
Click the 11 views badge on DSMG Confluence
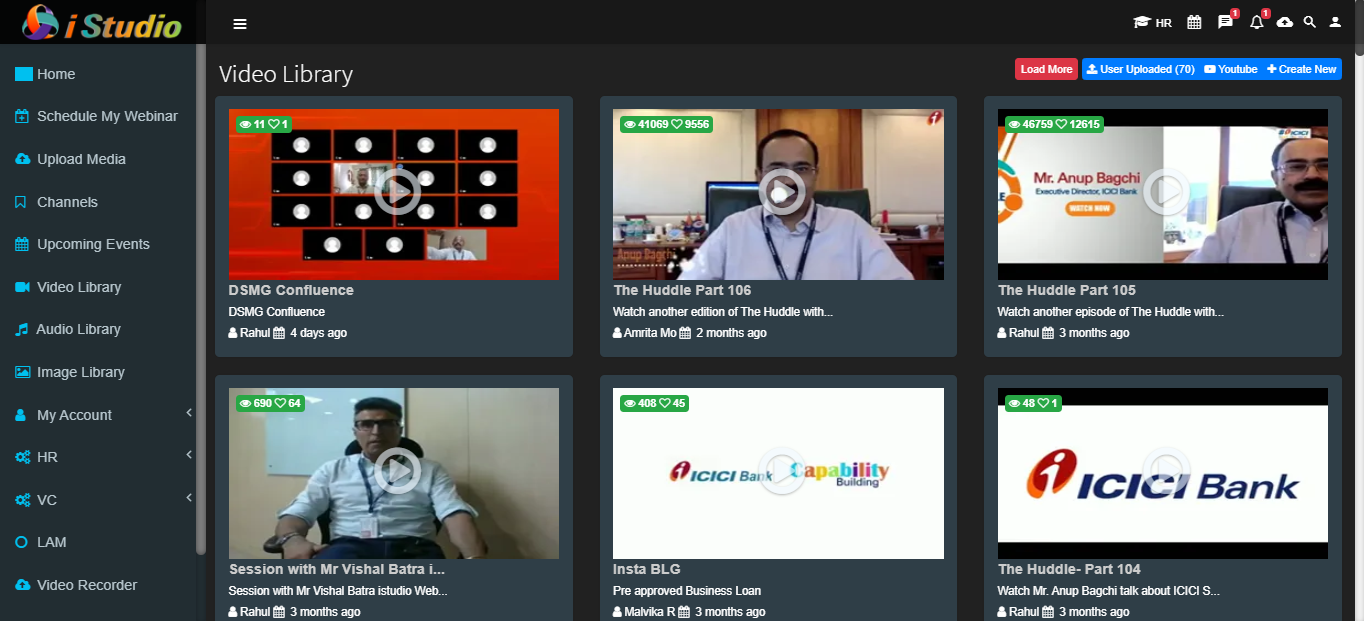(264, 124)
